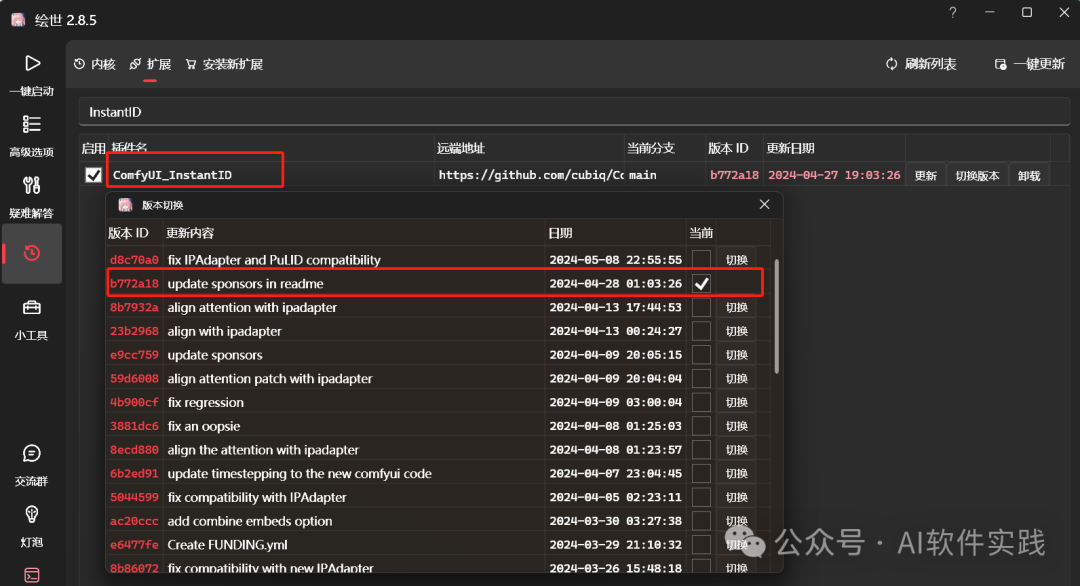Image resolution: width=1080 pixels, height=586 pixels.
Task: Click the 版本 ID column header in dialog
Action: click(x=128, y=233)
